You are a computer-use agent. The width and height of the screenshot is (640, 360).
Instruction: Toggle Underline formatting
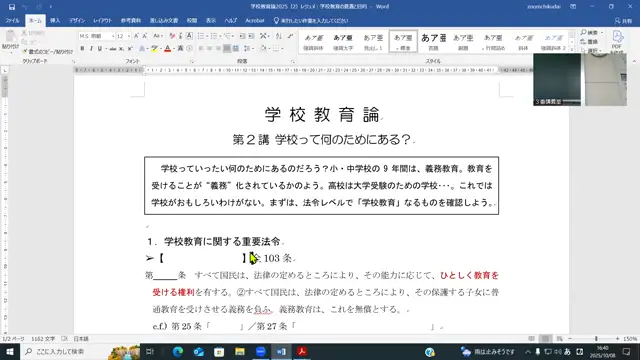pyautogui.click(x=99, y=49)
